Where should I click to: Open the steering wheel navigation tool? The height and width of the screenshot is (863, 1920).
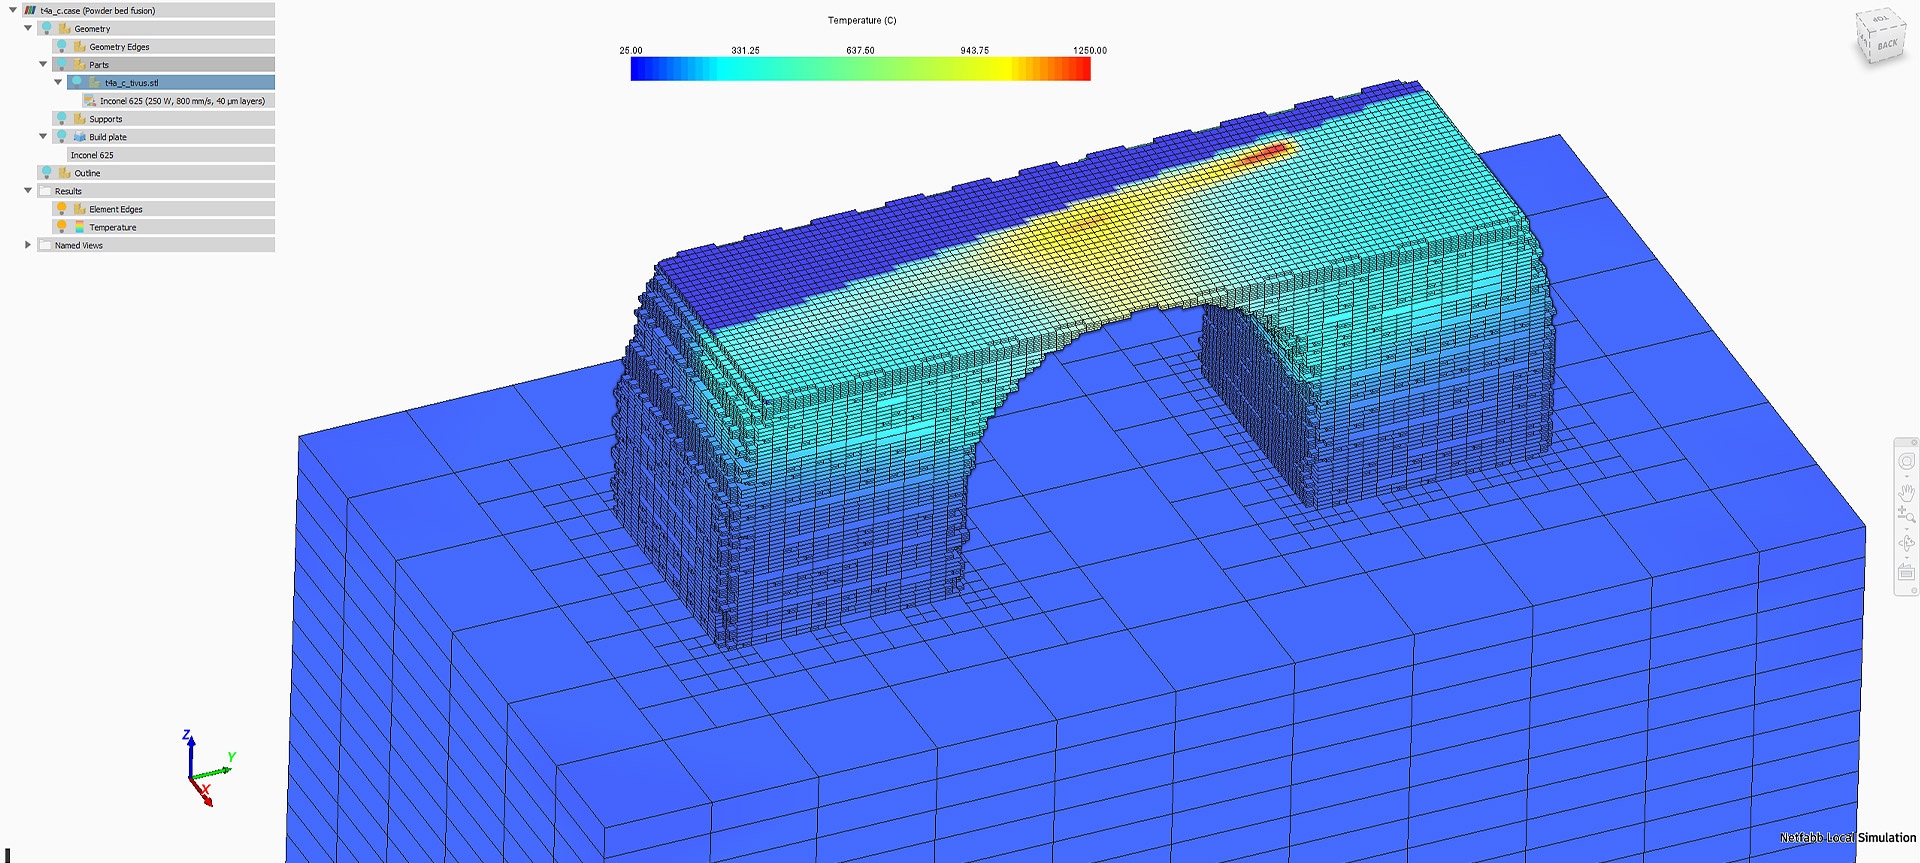(1906, 462)
